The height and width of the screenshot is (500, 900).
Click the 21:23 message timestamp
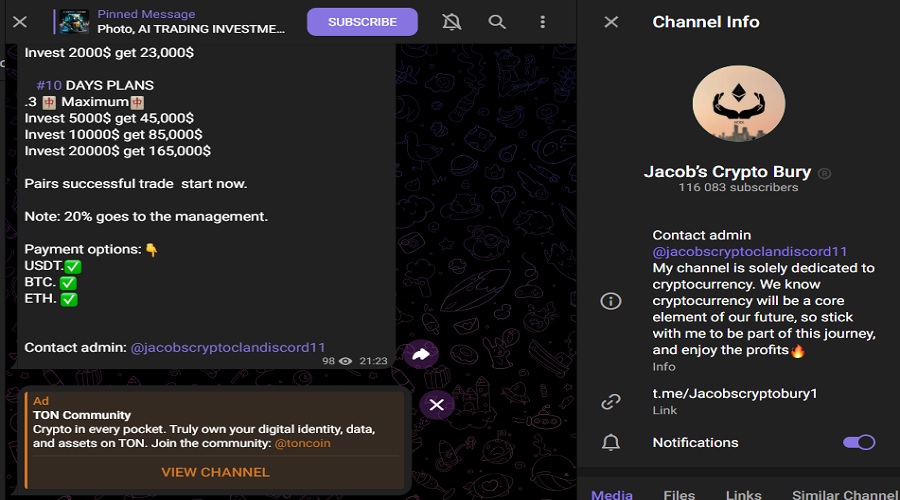[x=373, y=361]
